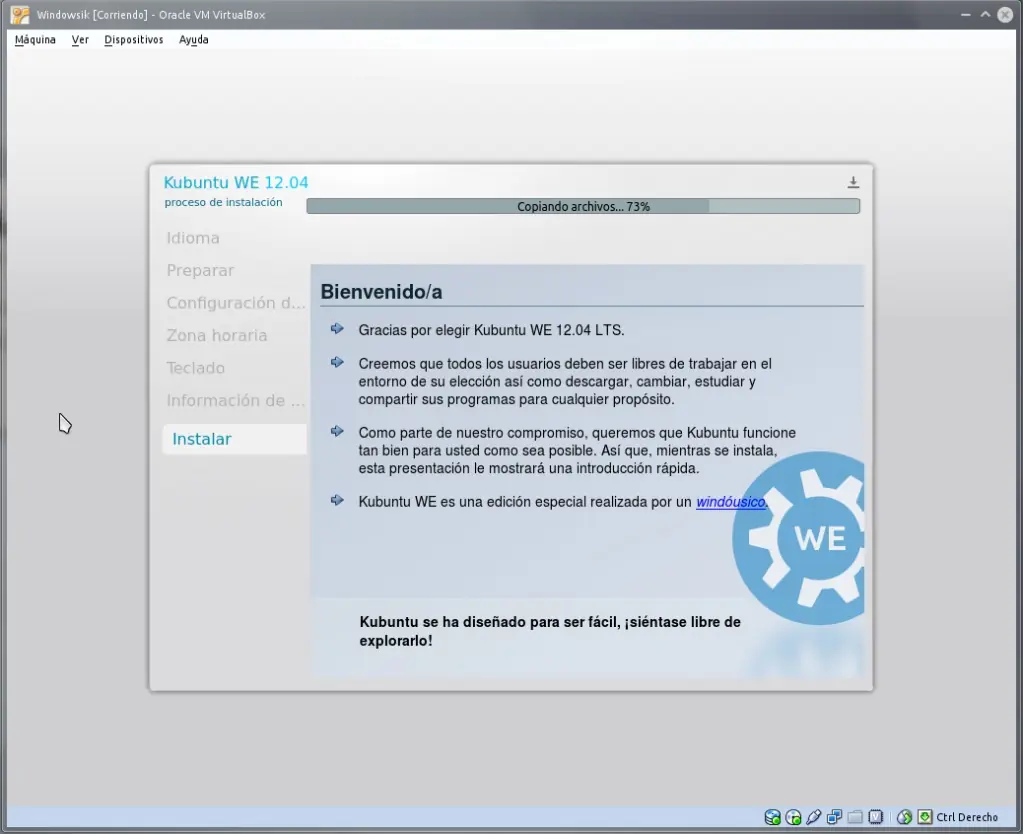Maximize the VirtualBox window

[985, 14]
